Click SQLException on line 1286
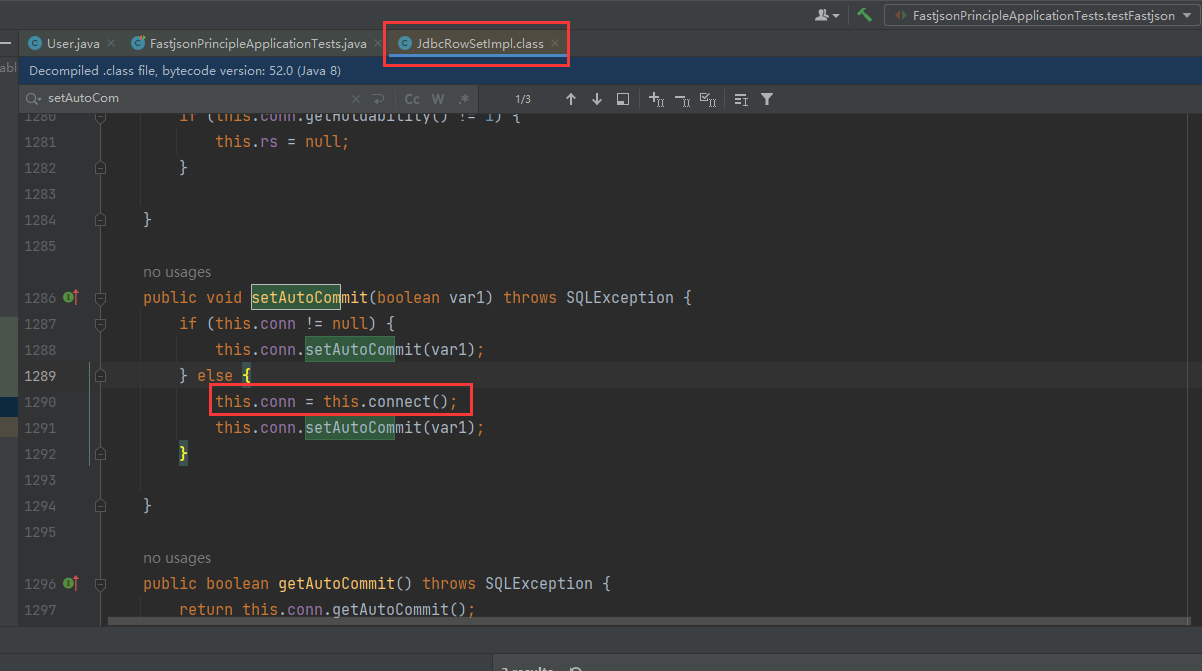The width and height of the screenshot is (1202, 671). 620,298
